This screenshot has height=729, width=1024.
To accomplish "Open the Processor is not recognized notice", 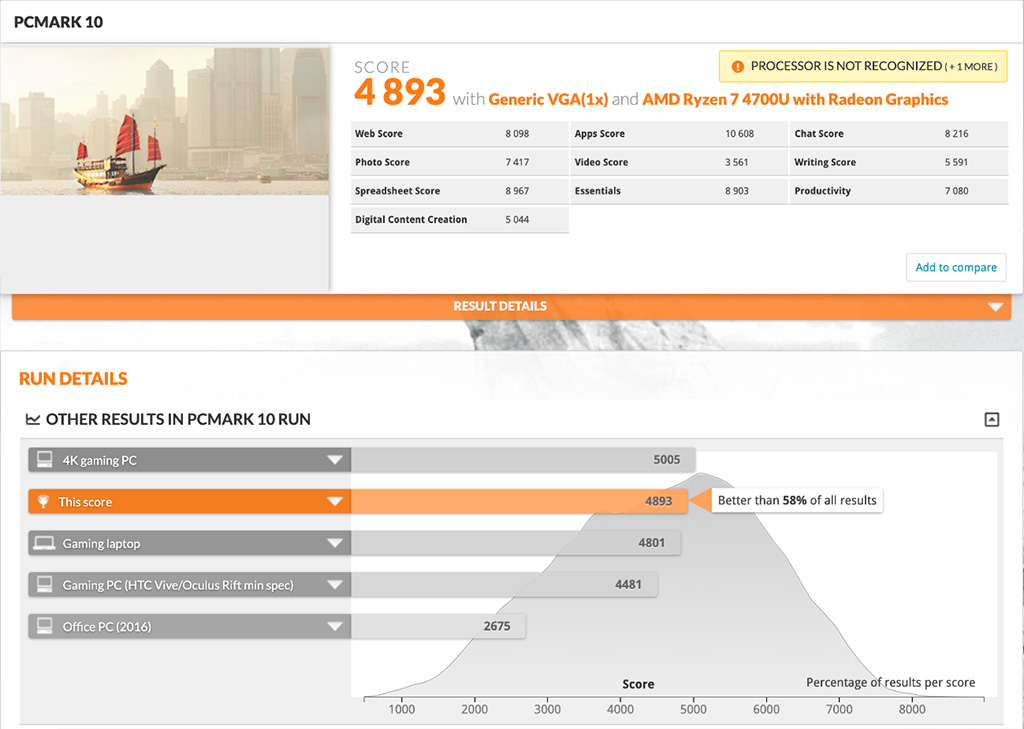I will pyautogui.click(x=863, y=66).
